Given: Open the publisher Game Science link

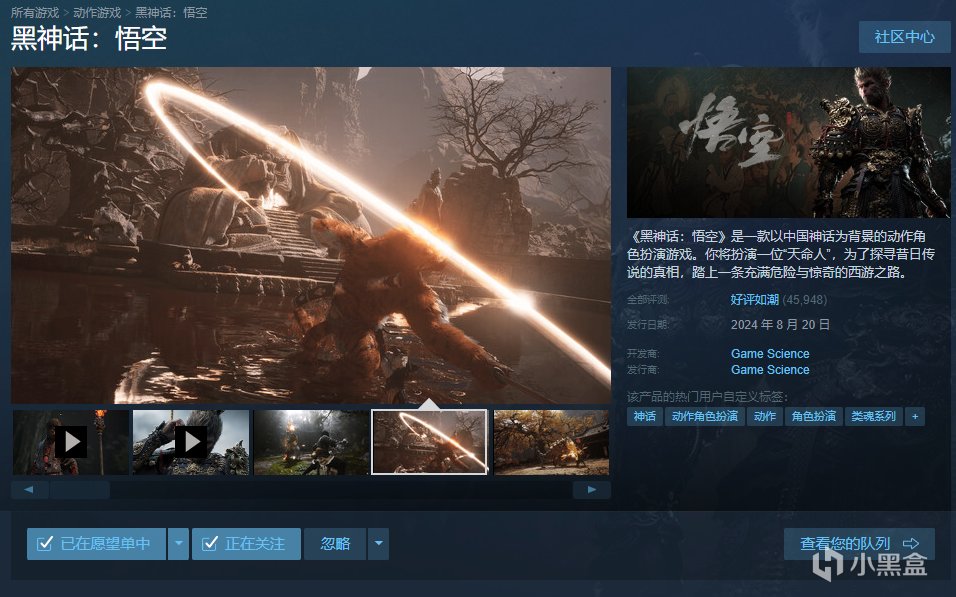Looking at the screenshot, I should pyautogui.click(x=770, y=370).
